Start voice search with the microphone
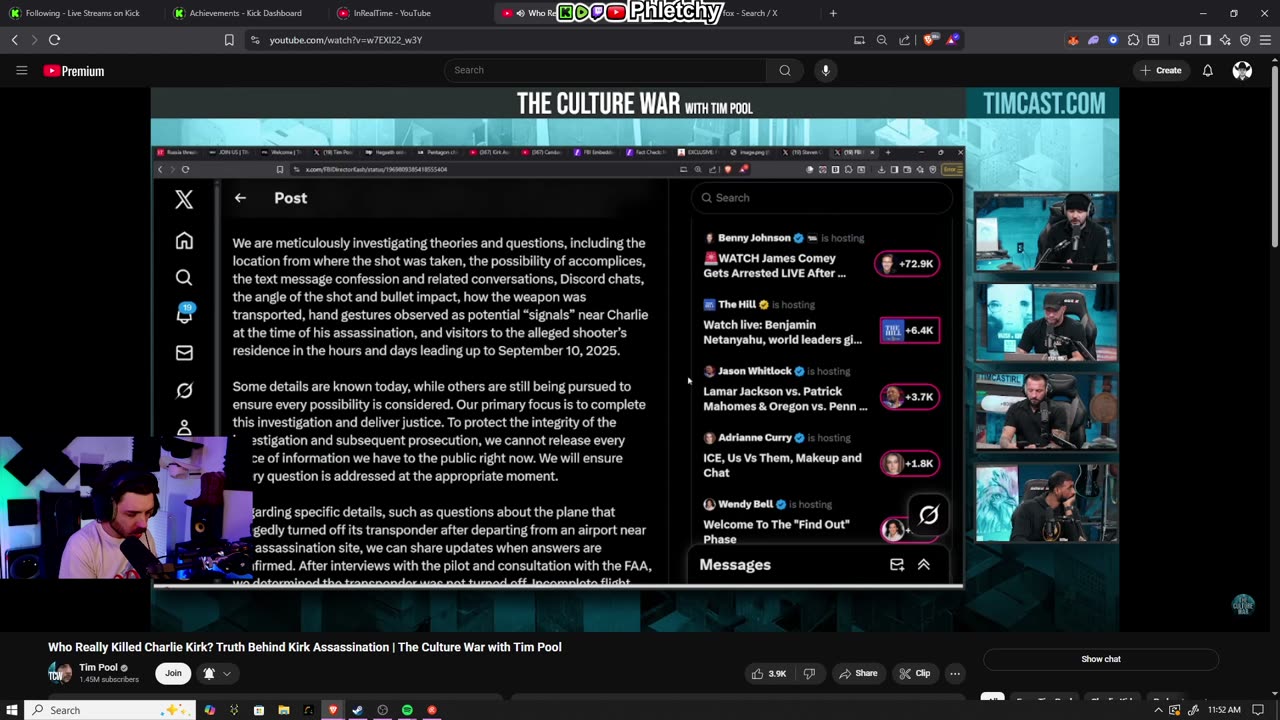The image size is (1280, 720). 825,70
